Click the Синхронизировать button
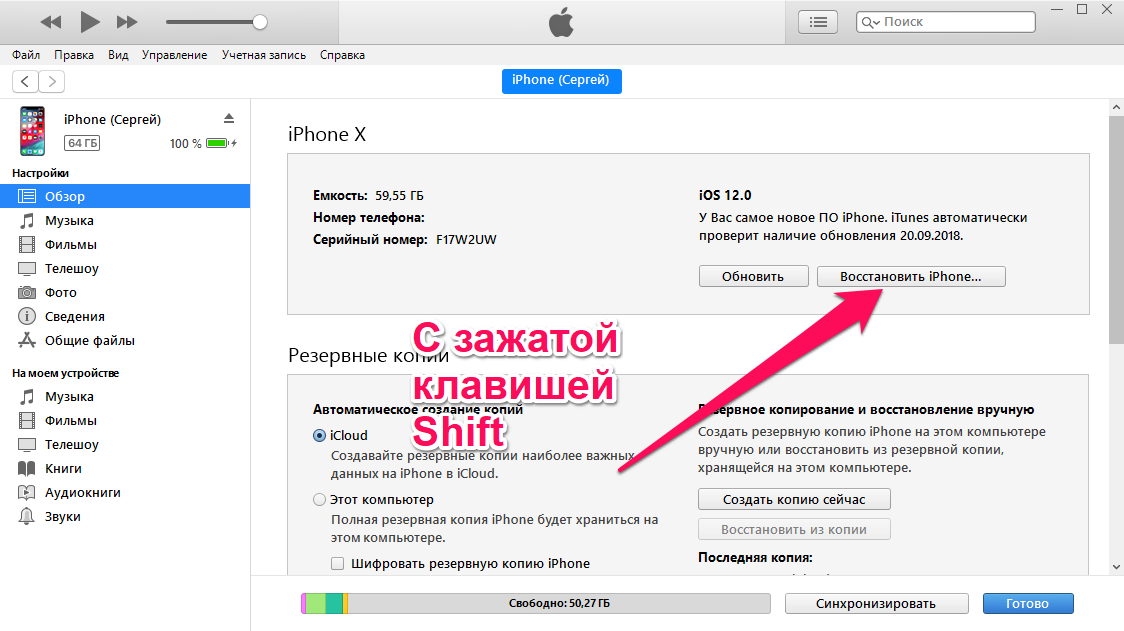Viewport: 1124px width, 631px height. tap(876, 603)
